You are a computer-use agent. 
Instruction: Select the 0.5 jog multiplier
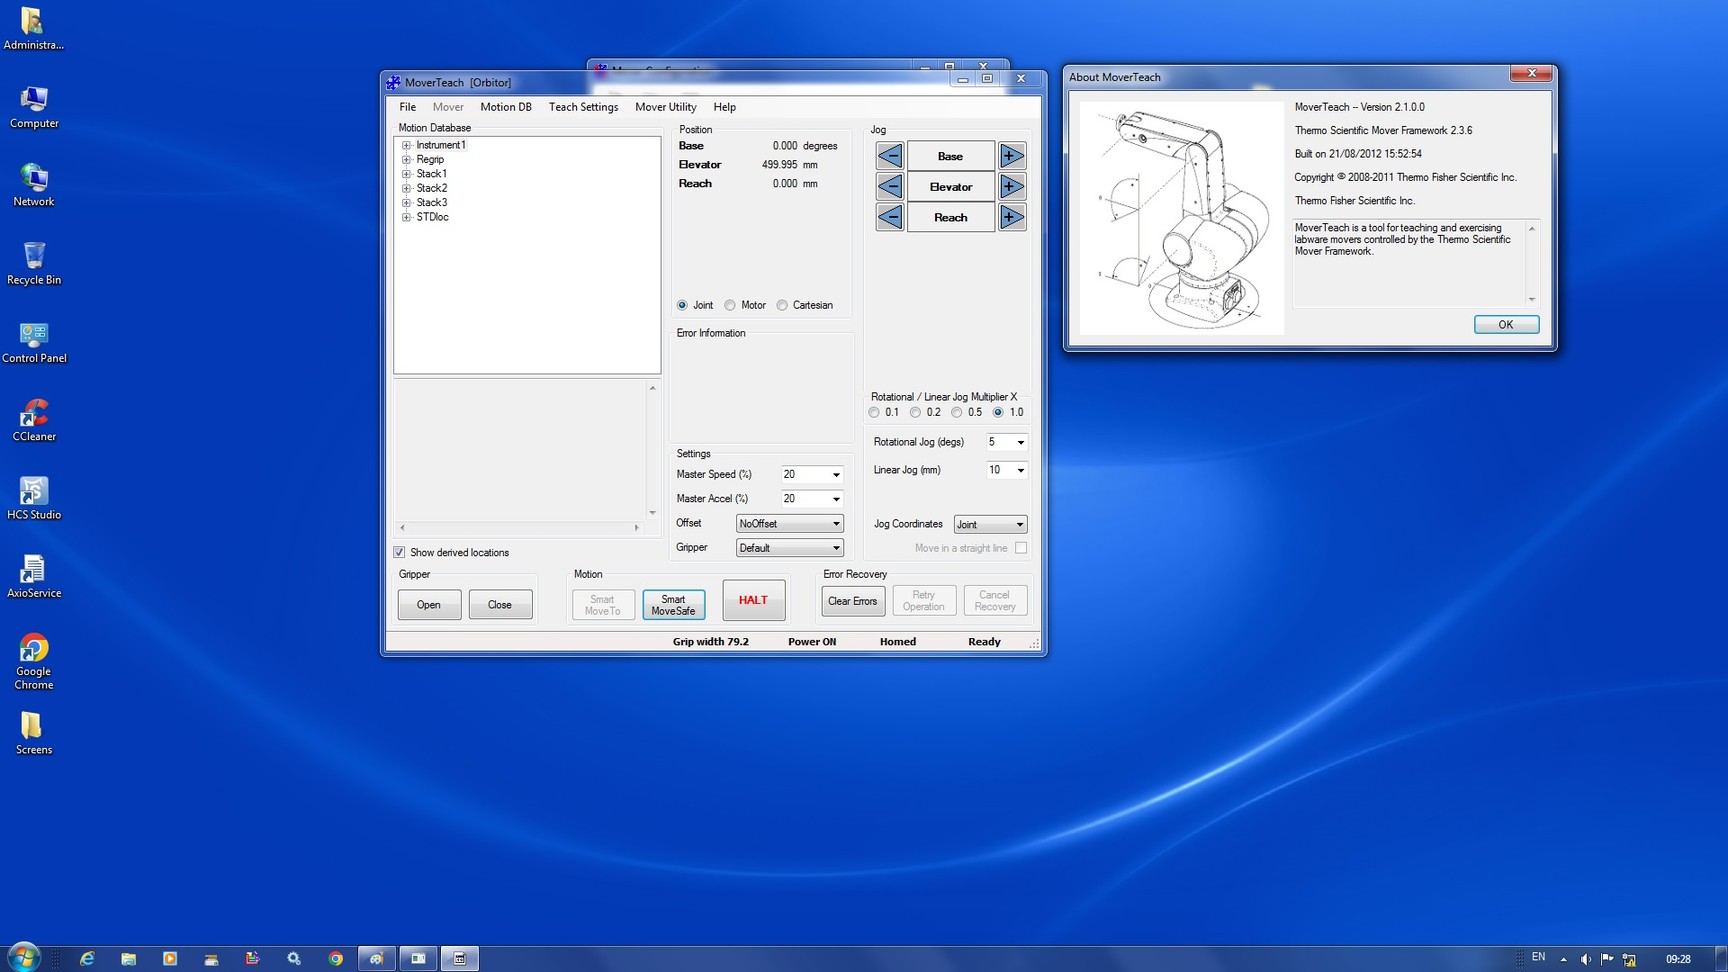pyautogui.click(x=957, y=412)
